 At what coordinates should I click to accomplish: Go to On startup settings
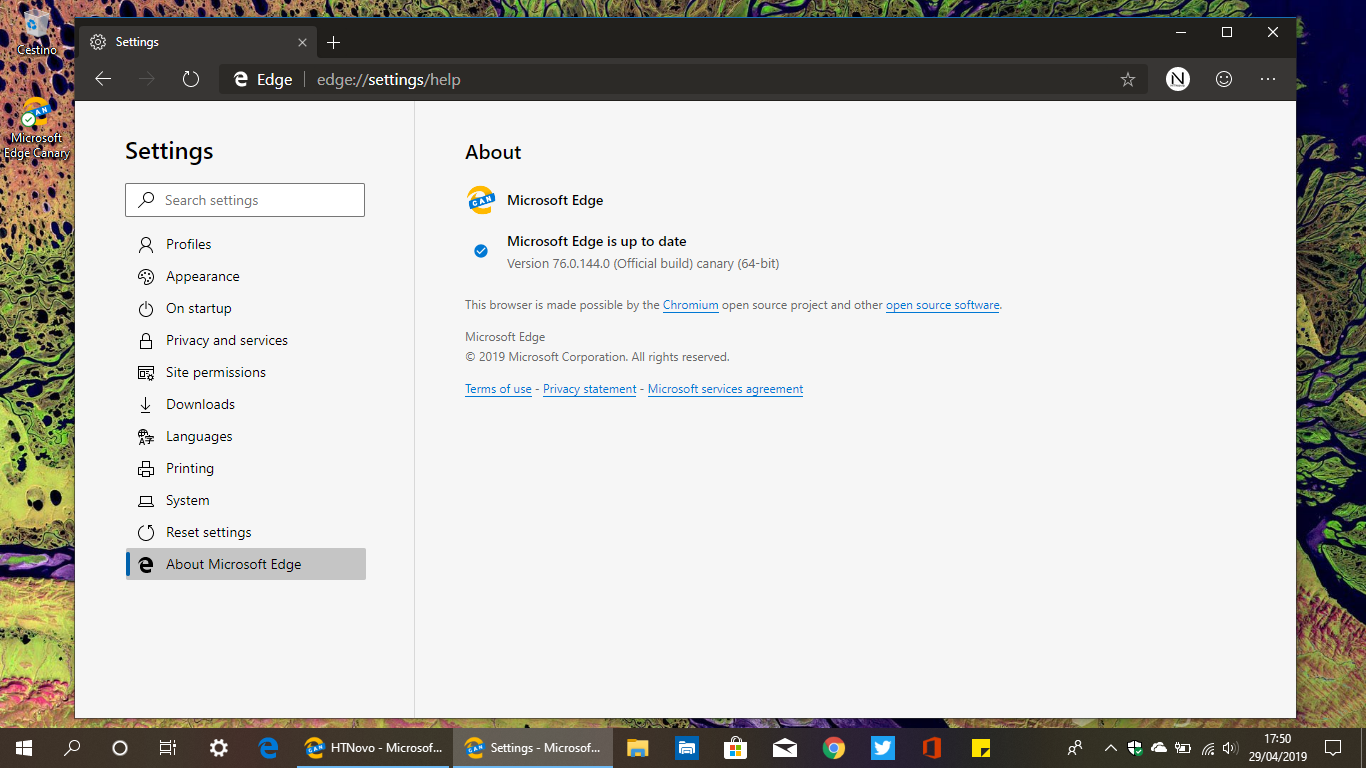coord(245,308)
